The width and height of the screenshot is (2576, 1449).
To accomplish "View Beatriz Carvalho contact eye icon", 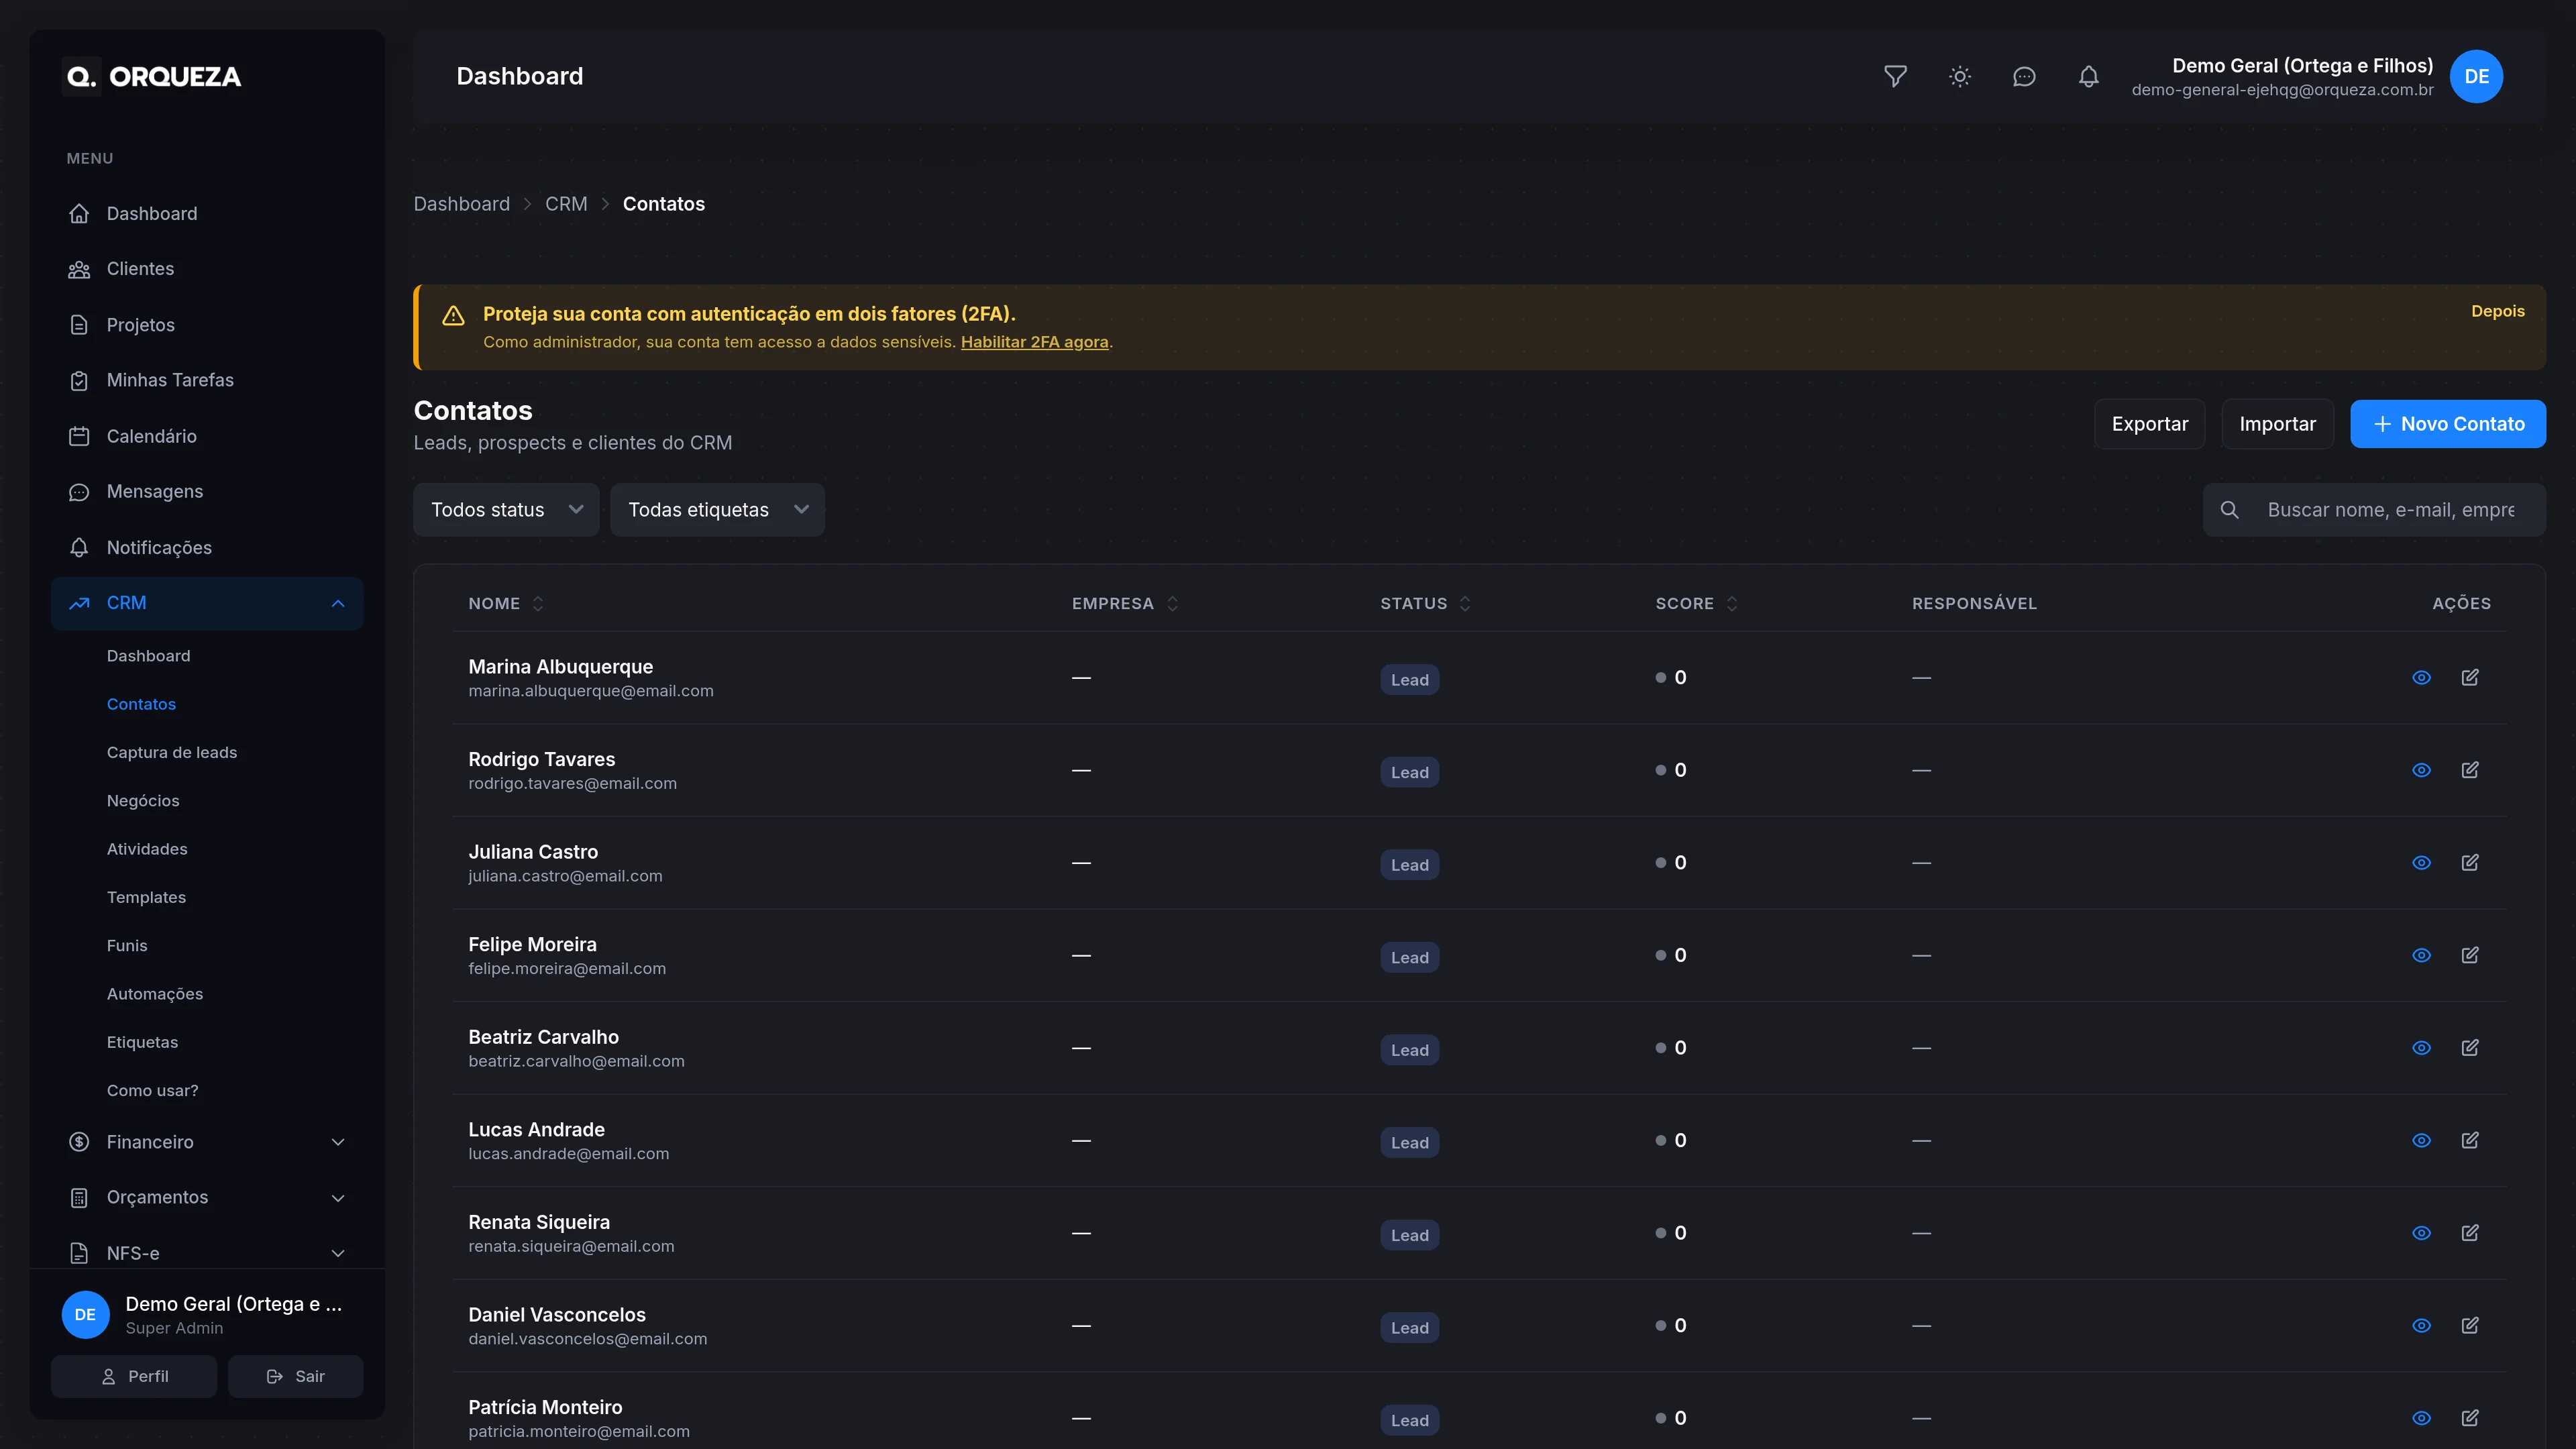I will pos(2421,1048).
